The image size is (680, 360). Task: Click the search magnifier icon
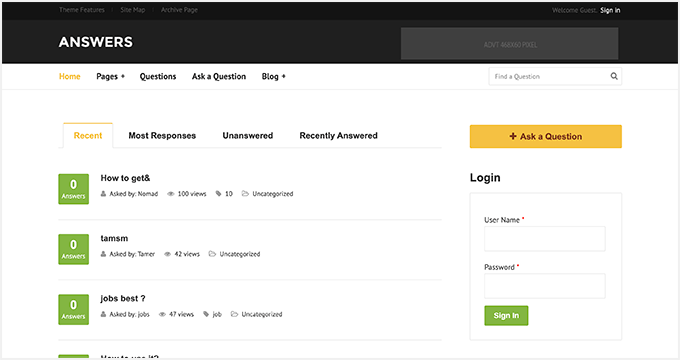click(x=614, y=76)
